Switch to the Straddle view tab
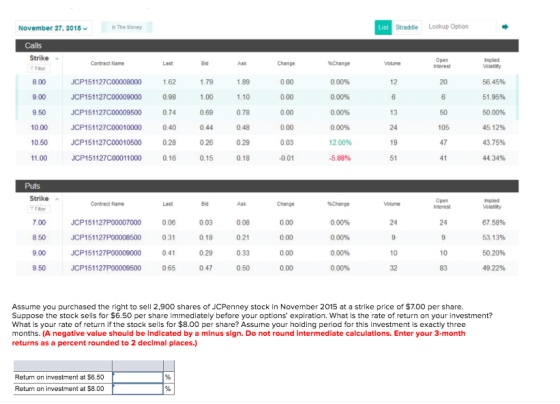Image resolution: width=560 pixels, height=404 pixels. 407,27
